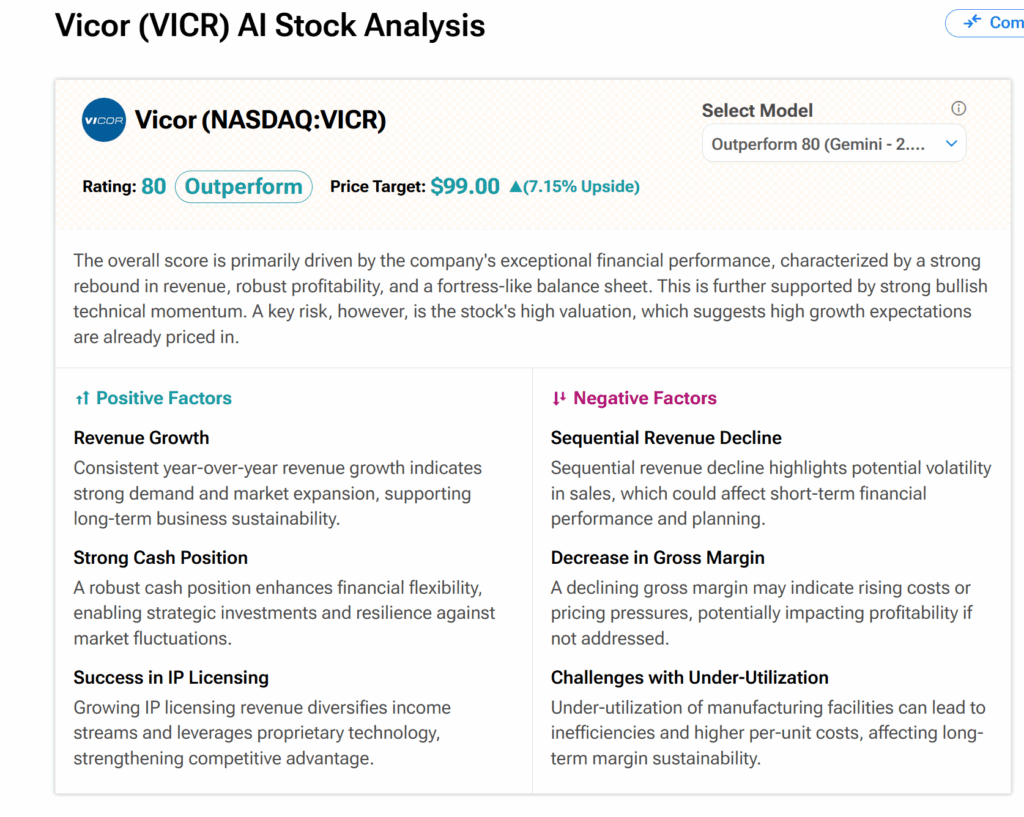The image size is (1024, 817).
Task: Click the $99.00 price target value
Action: pyautogui.click(x=465, y=186)
